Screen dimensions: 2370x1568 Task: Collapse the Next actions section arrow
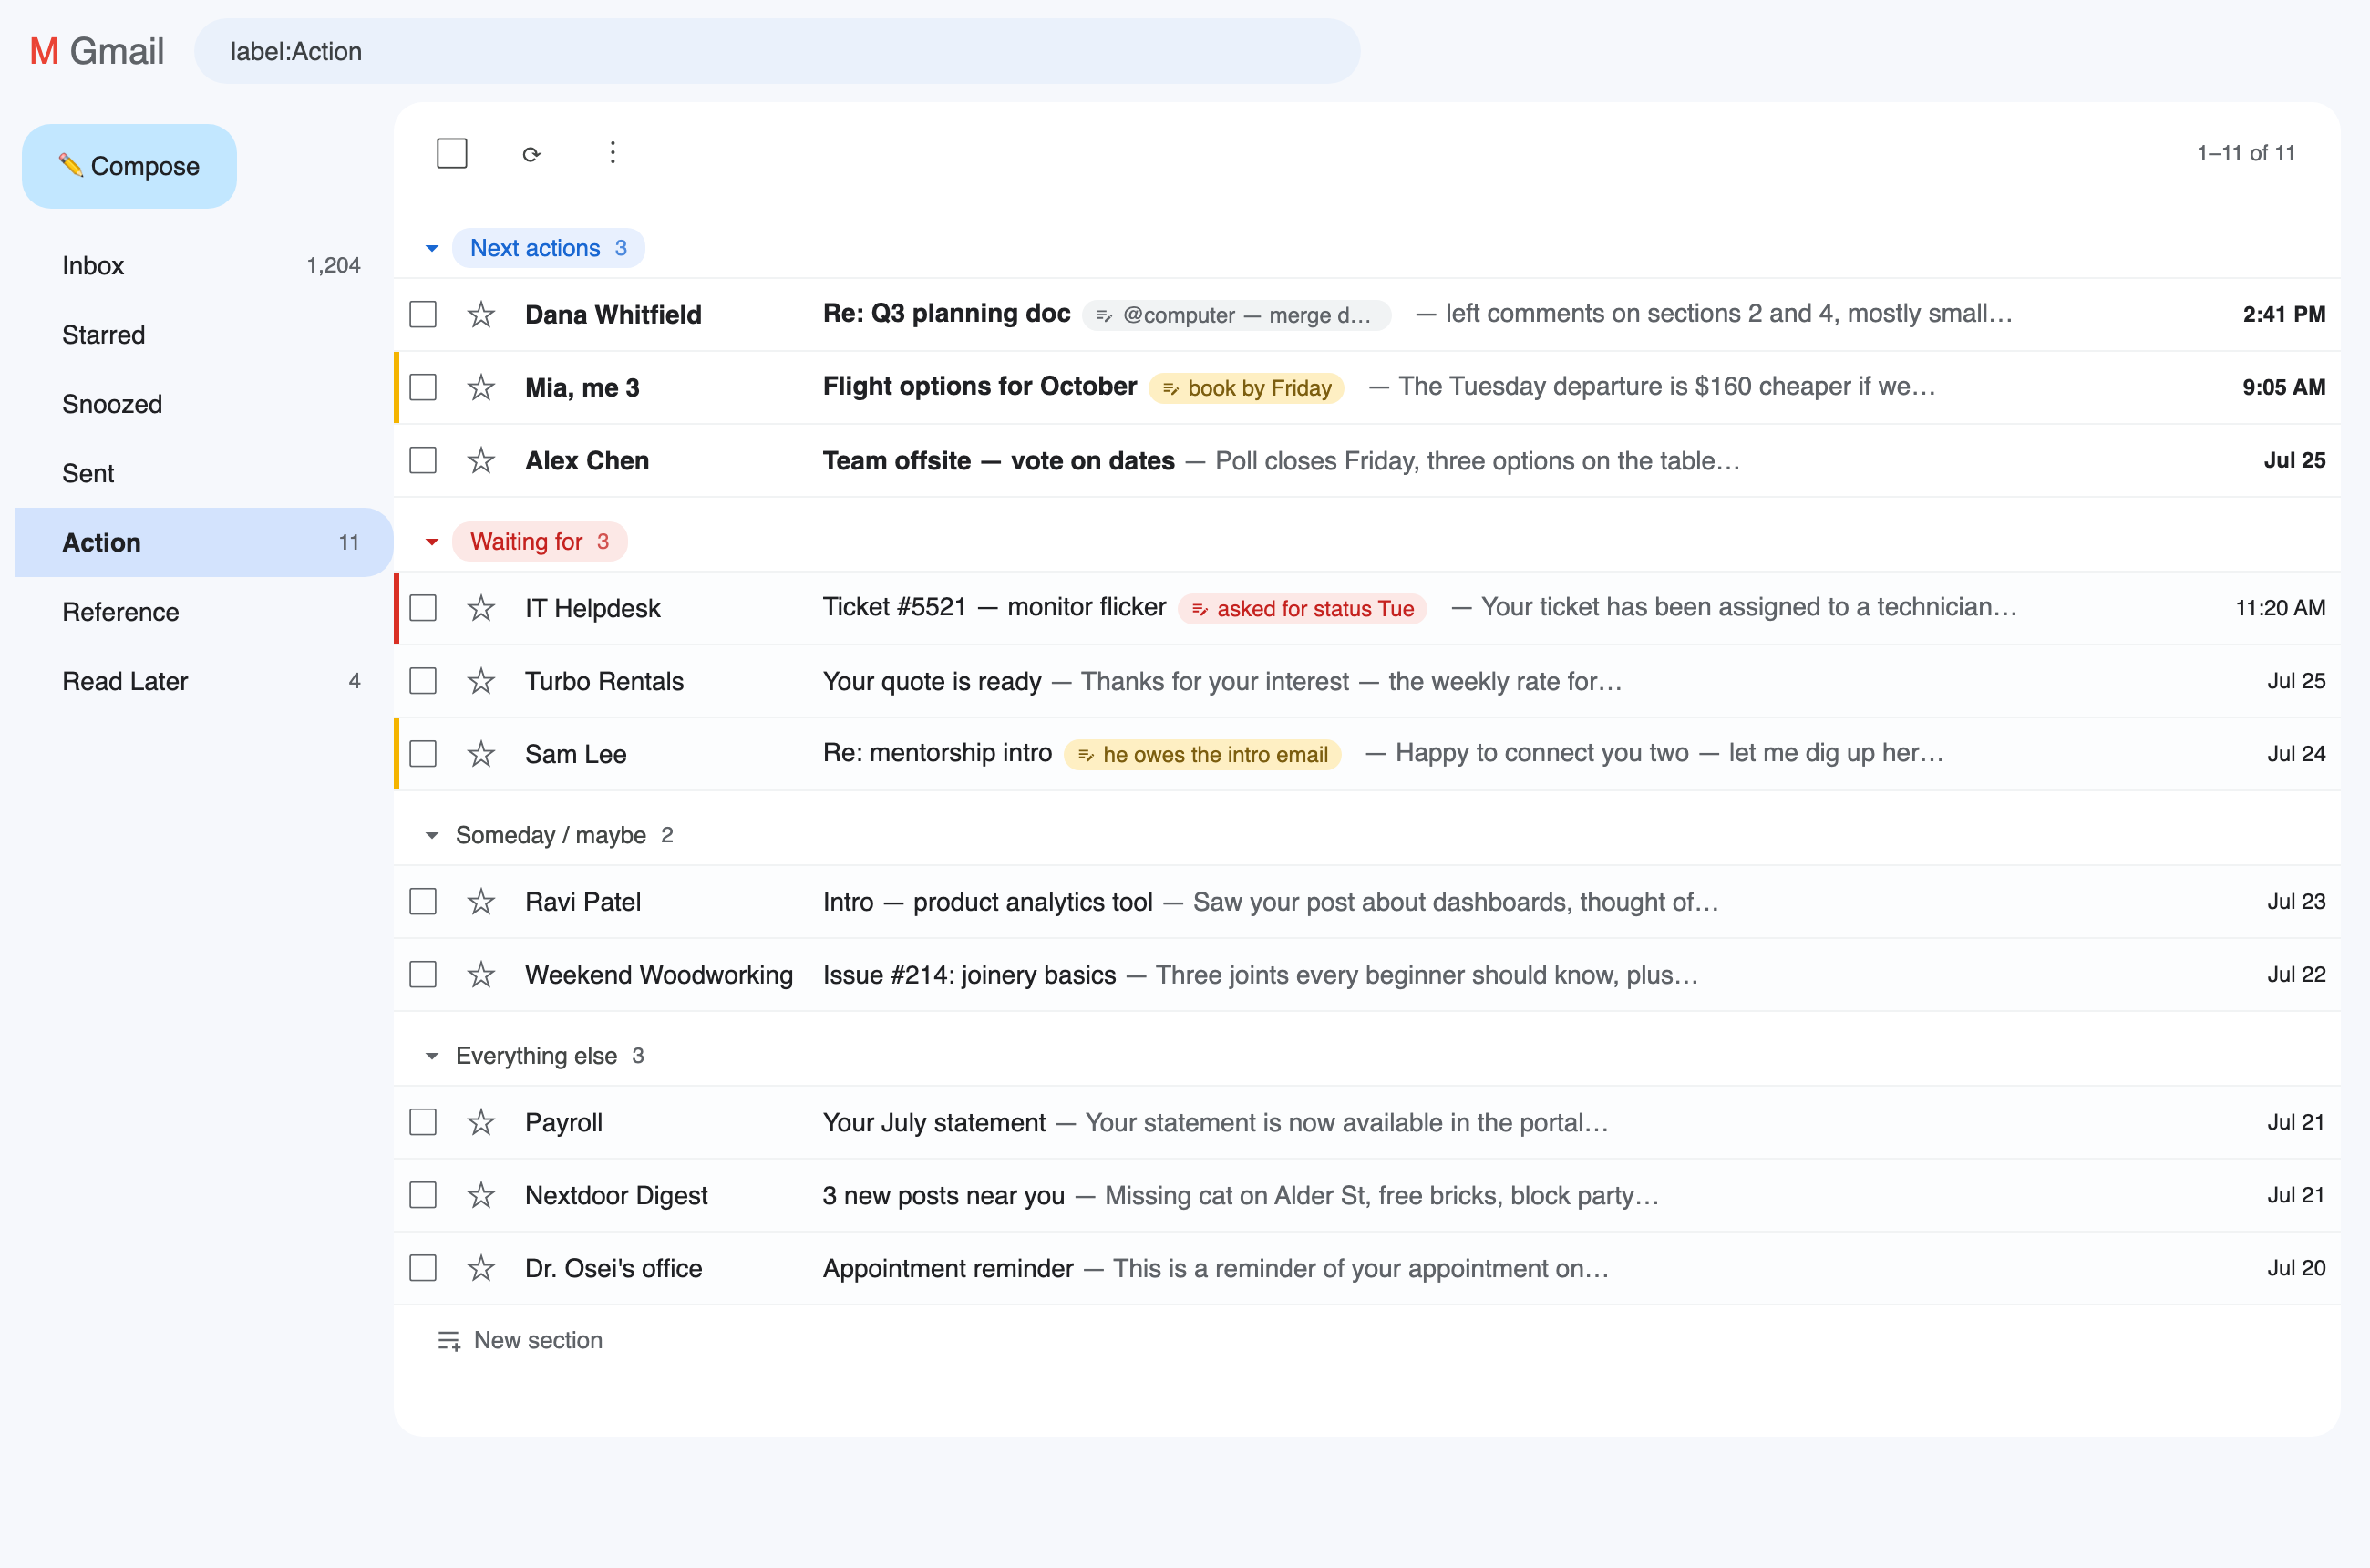pyautogui.click(x=432, y=248)
